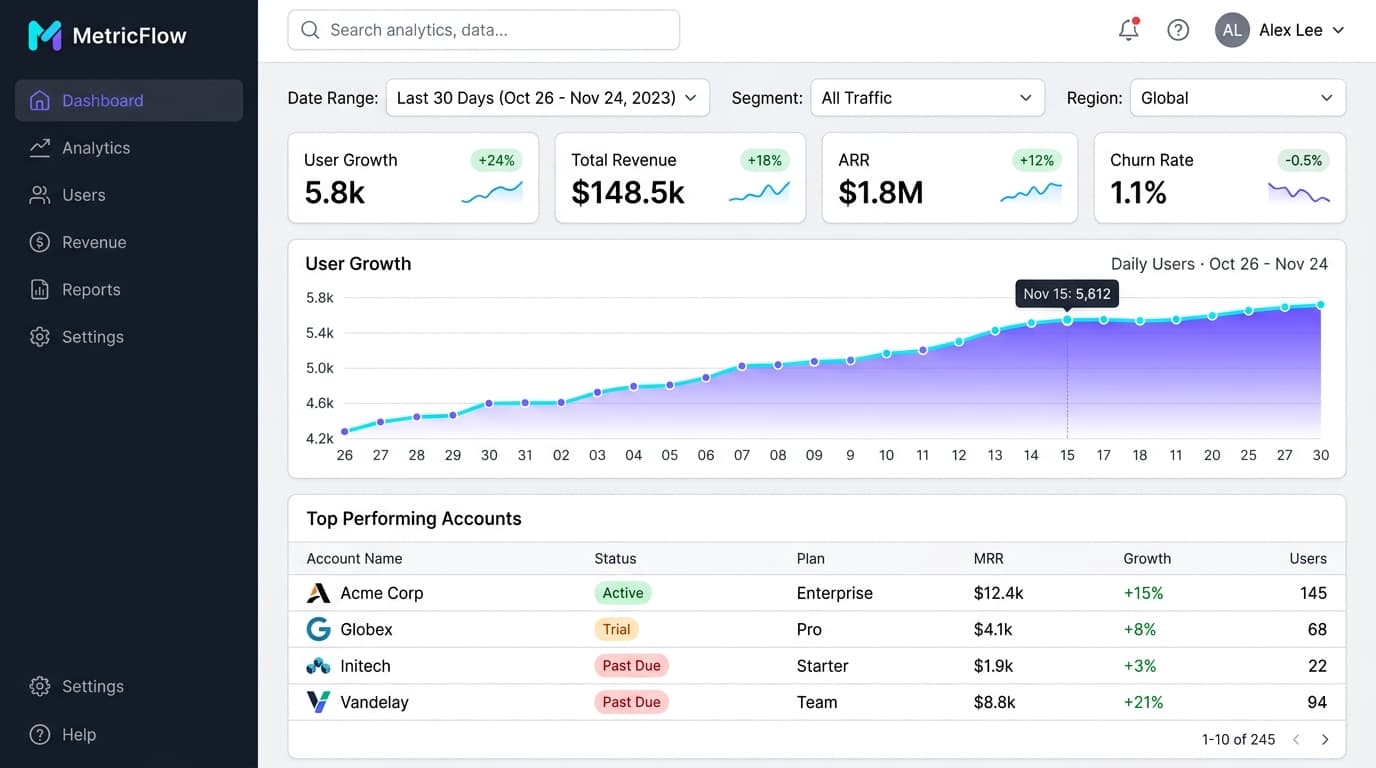Click the Analytics trend icon in sidebar
Viewport: 1376px width, 768px height.
(40, 148)
